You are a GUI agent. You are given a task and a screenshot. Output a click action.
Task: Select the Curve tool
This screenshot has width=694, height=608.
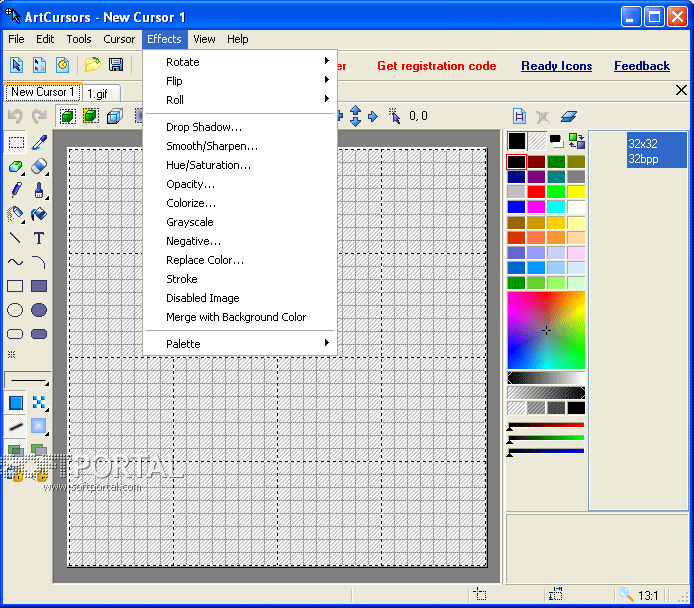pos(16,262)
